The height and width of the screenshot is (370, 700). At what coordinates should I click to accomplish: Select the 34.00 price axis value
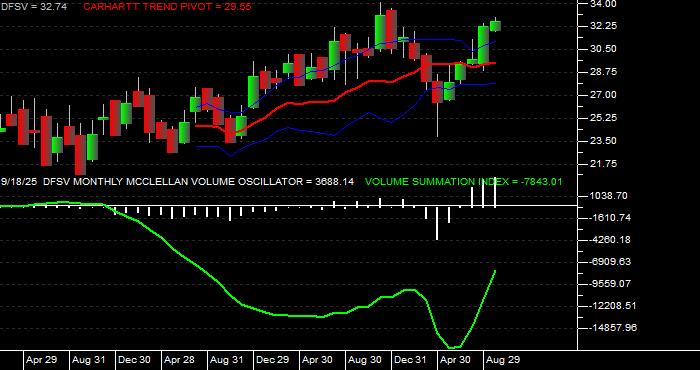[x=603, y=4]
